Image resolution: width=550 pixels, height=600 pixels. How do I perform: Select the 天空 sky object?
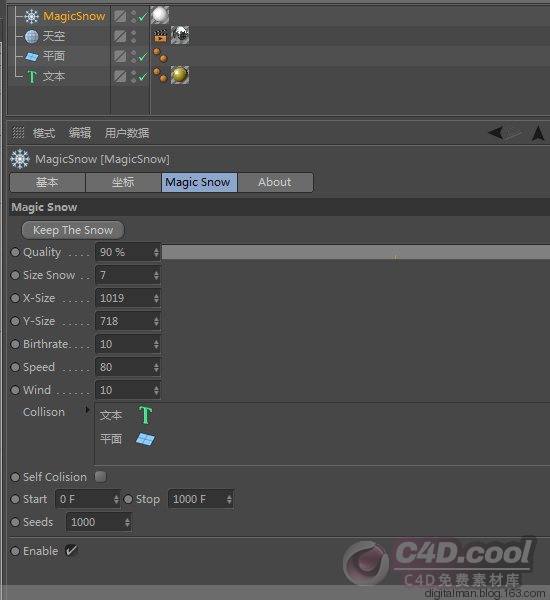tap(54, 36)
